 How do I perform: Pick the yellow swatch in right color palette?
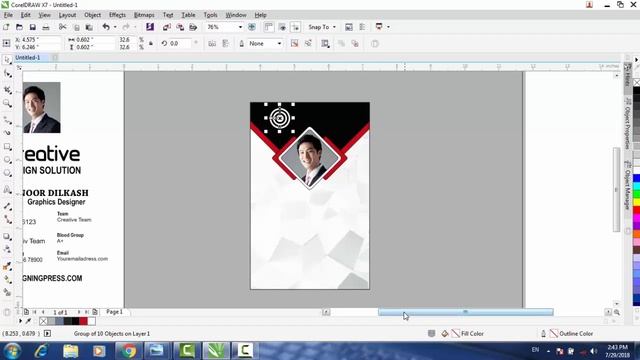click(x=636, y=202)
